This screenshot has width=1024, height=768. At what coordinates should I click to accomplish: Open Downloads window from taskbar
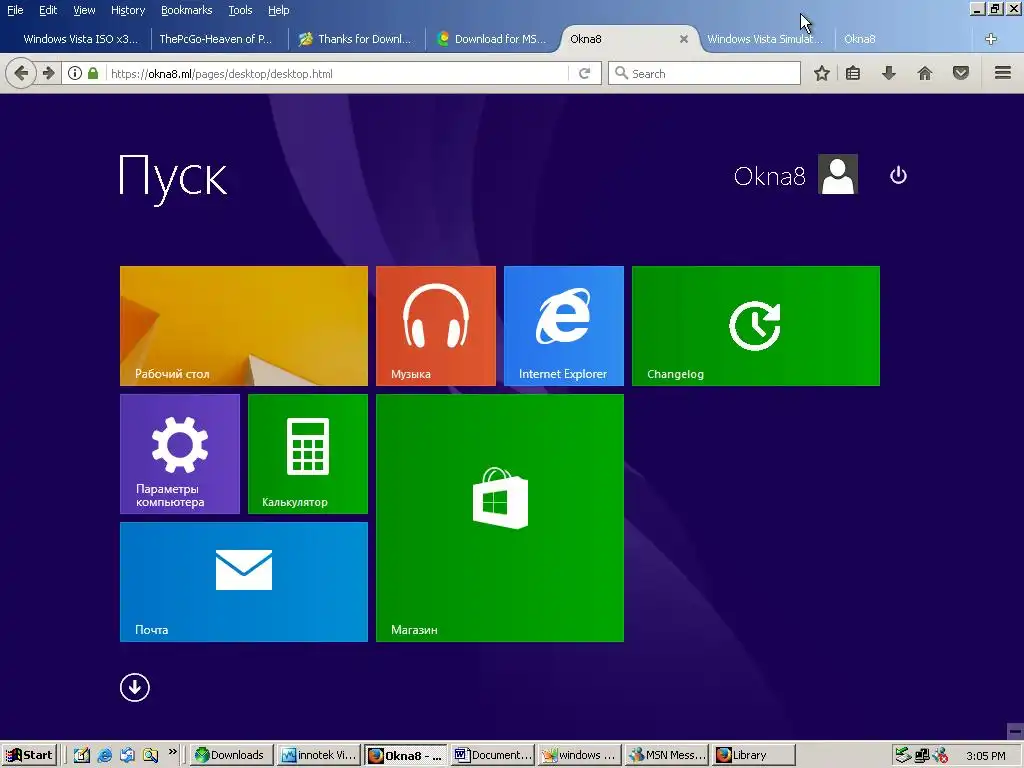[x=230, y=755]
